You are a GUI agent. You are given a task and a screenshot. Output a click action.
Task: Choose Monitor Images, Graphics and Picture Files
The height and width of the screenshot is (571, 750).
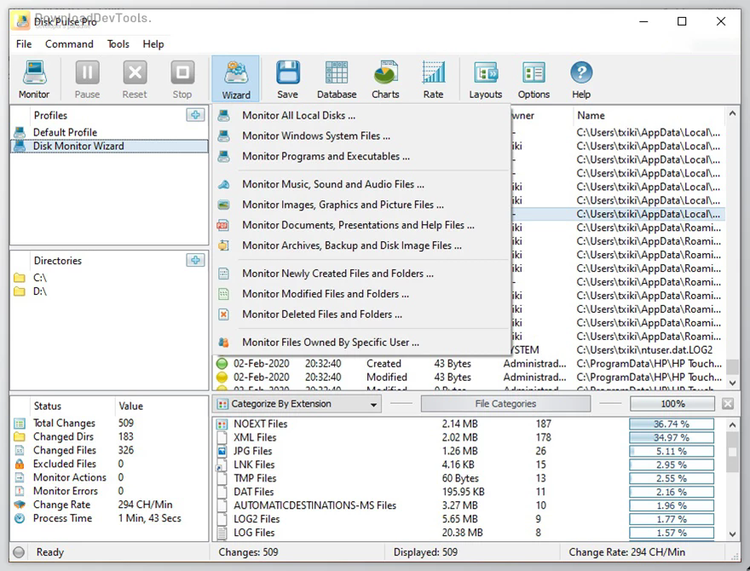361,205
